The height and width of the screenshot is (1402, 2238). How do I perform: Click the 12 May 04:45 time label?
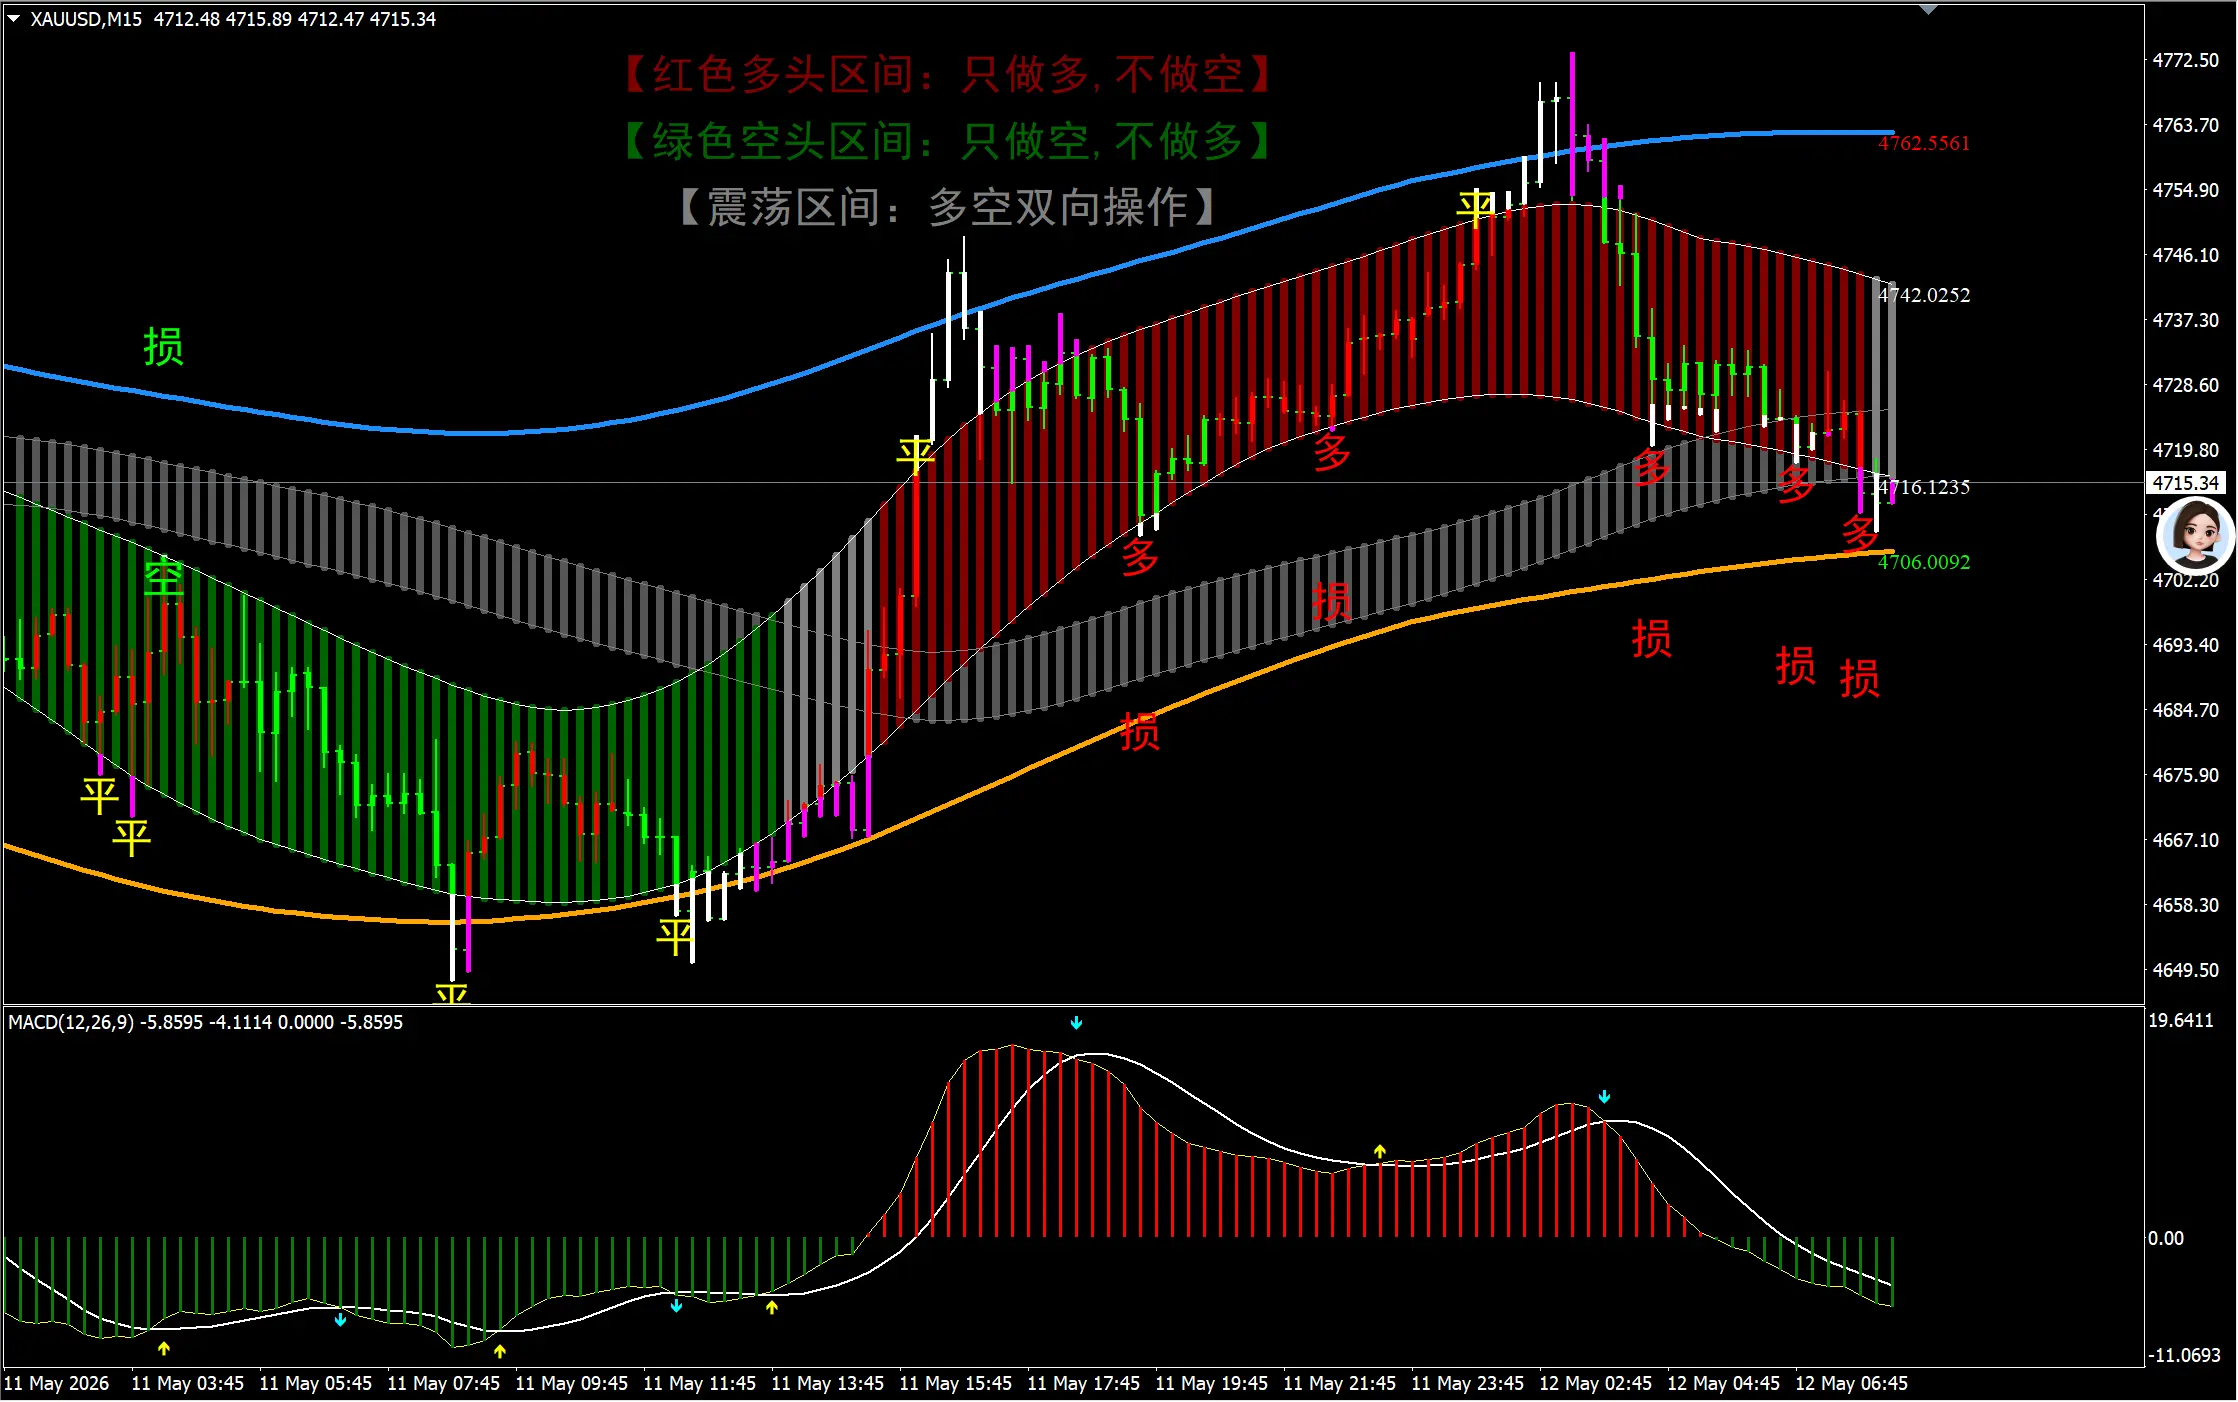coord(1724,1383)
